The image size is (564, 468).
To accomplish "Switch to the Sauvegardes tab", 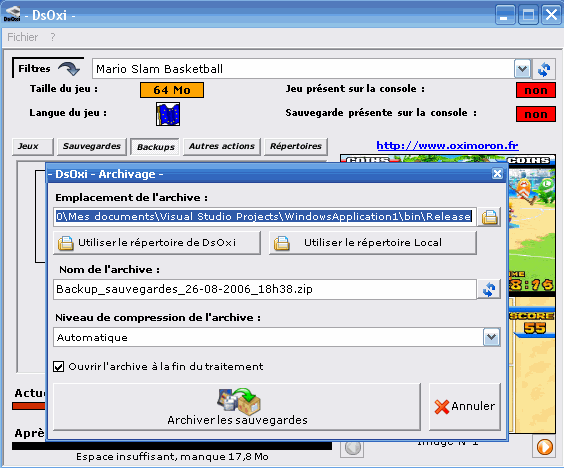I will 92,146.
